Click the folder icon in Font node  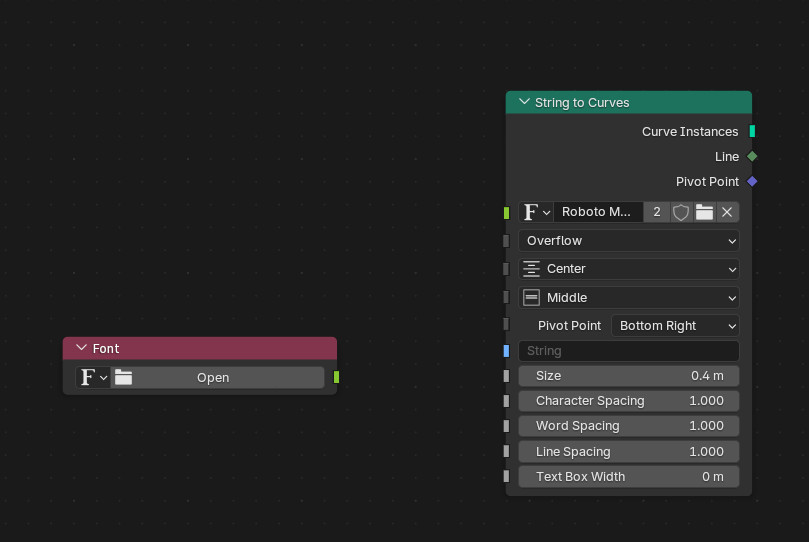point(123,377)
